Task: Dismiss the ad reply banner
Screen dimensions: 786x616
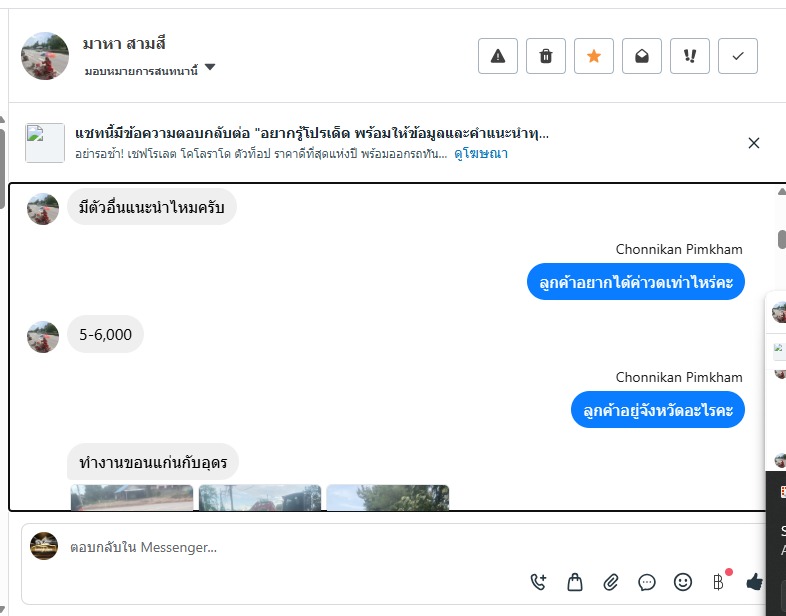Action: tap(753, 143)
